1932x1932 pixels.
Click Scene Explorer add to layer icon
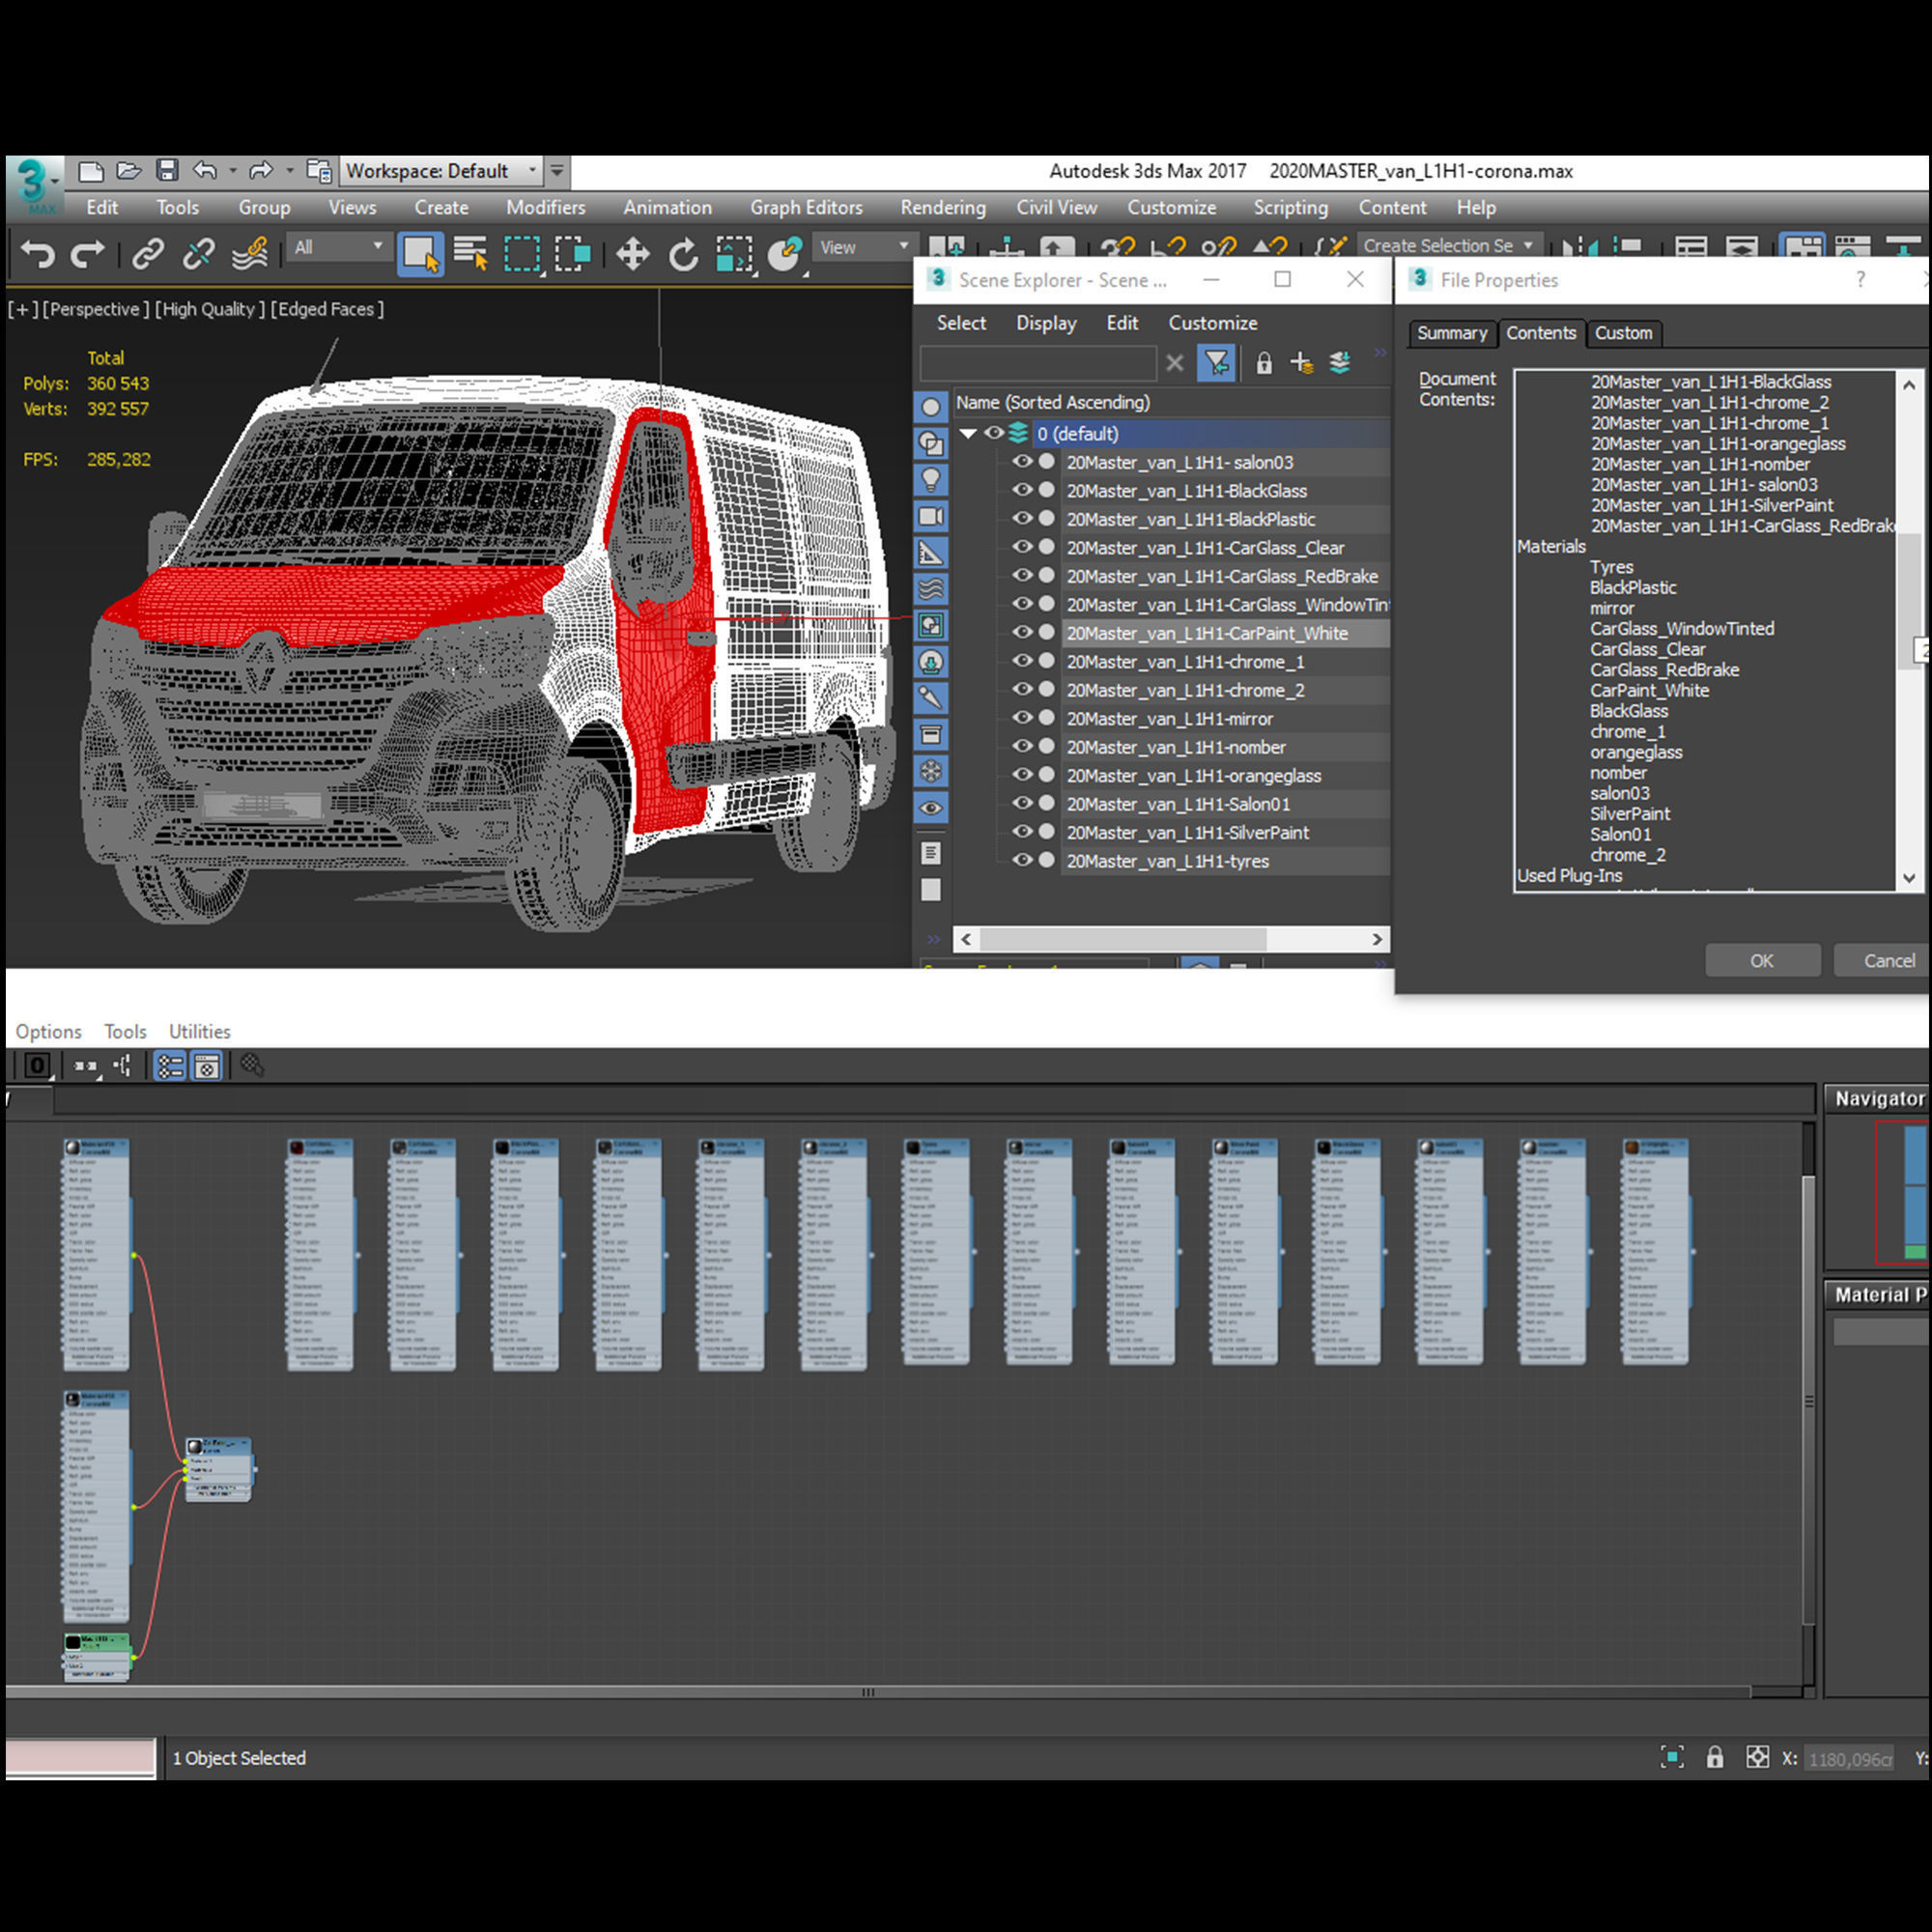(1301, 363)
